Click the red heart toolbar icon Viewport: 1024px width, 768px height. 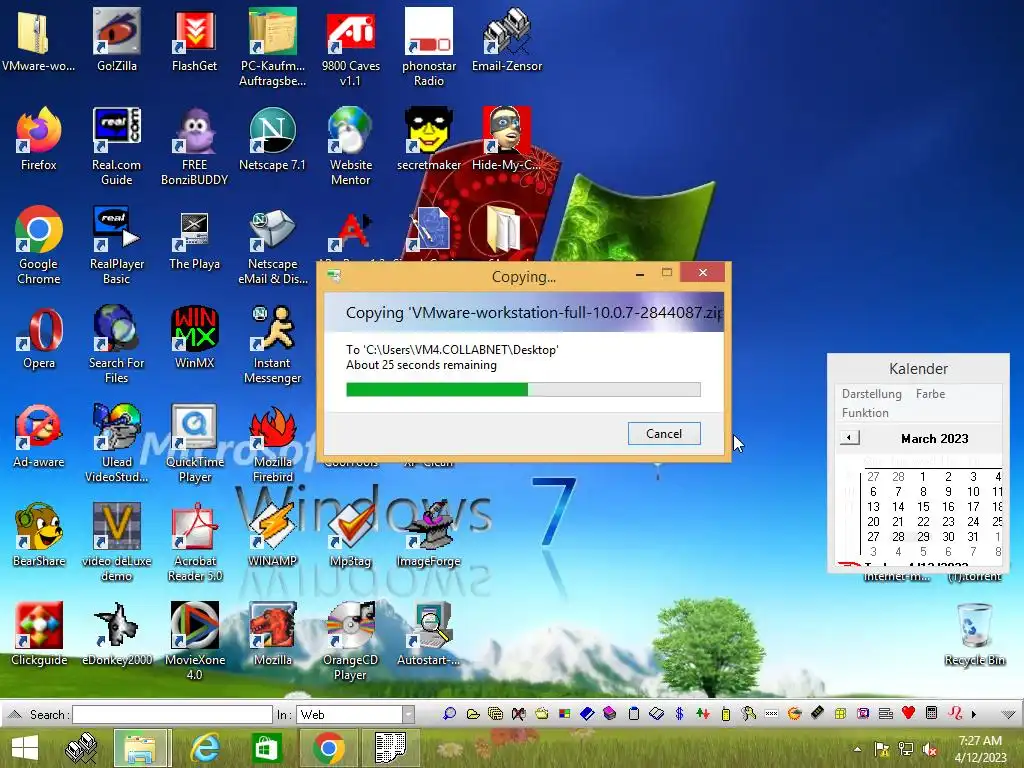click(908, 713)
